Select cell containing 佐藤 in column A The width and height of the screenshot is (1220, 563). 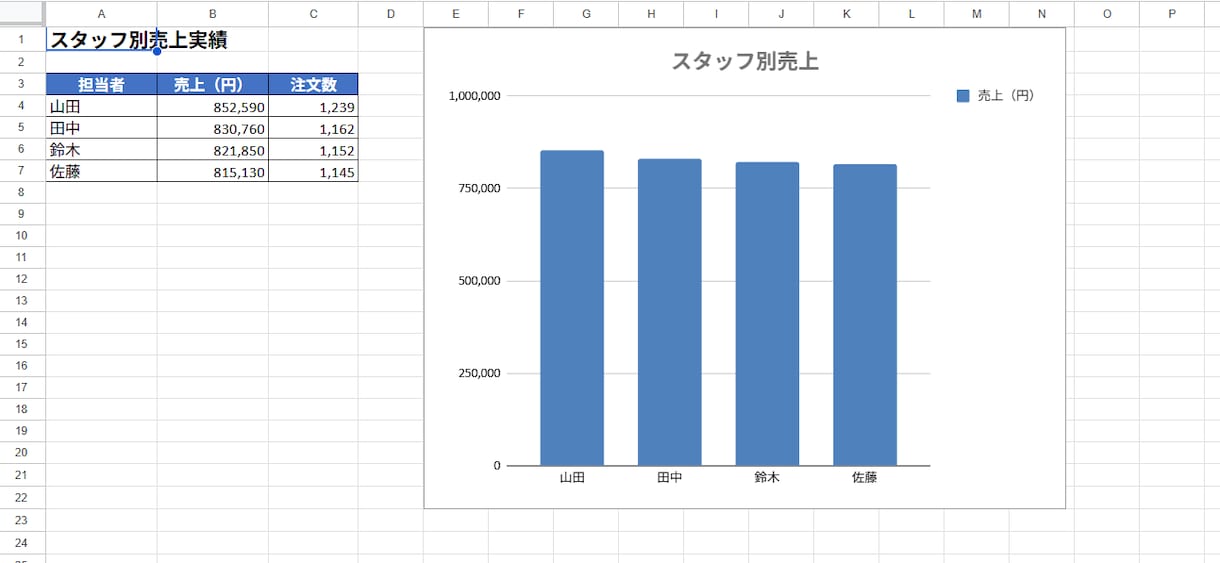click(x=101, y=171)
